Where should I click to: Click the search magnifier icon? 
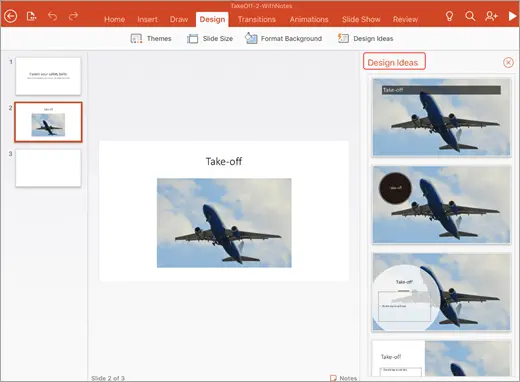point(470,16)
